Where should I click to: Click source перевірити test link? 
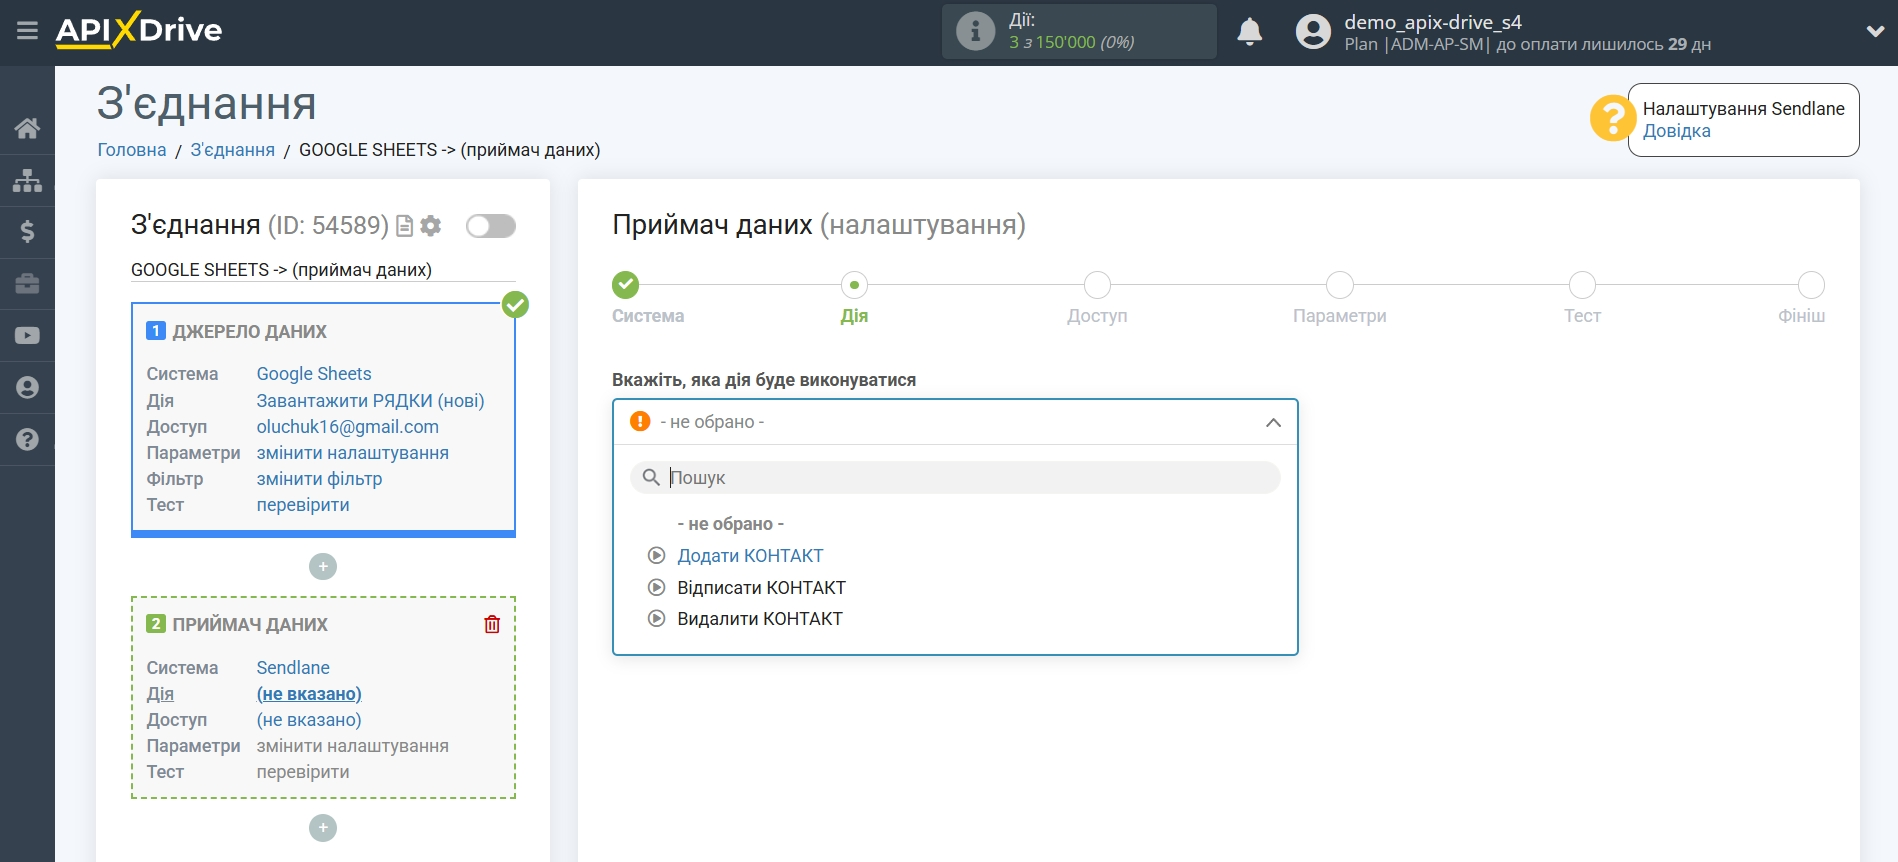(x=303, y=505)
